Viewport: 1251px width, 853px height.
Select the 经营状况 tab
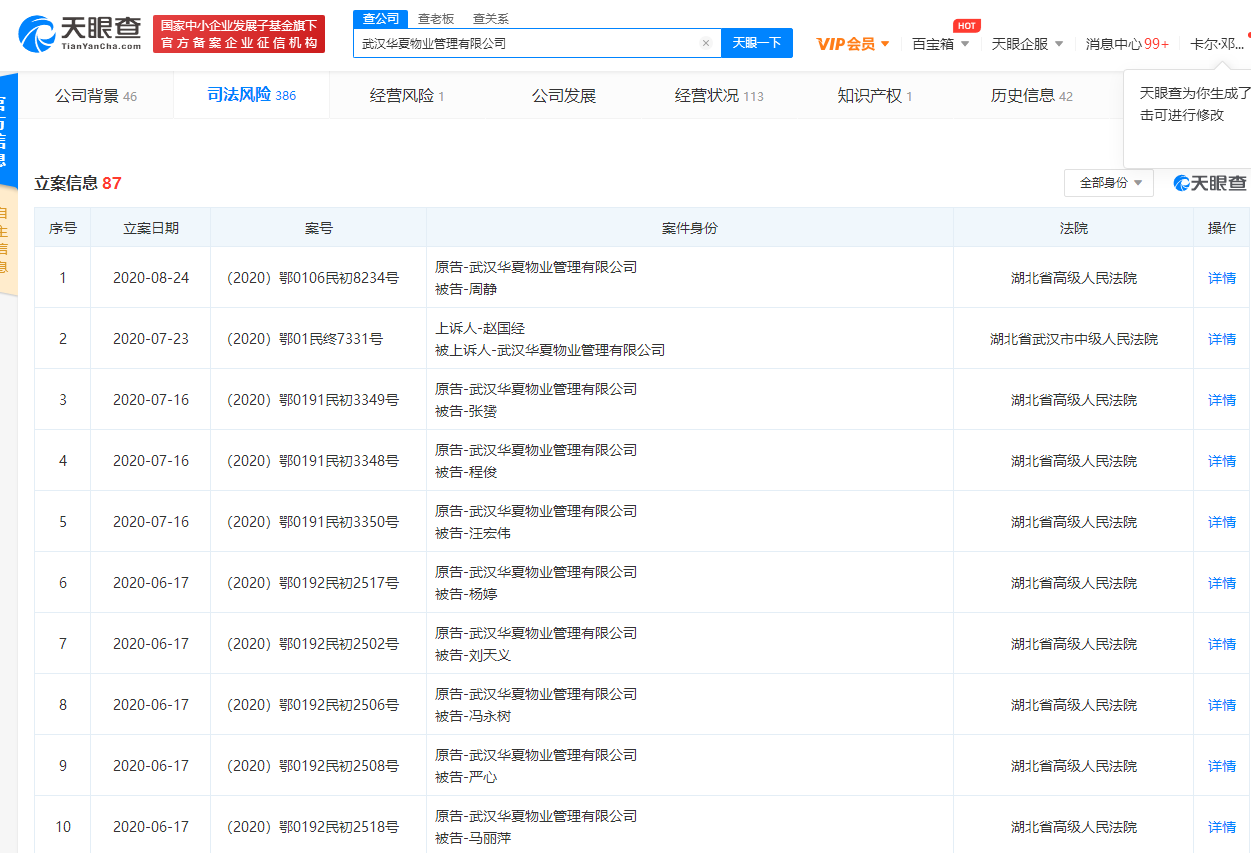point(718,96)
